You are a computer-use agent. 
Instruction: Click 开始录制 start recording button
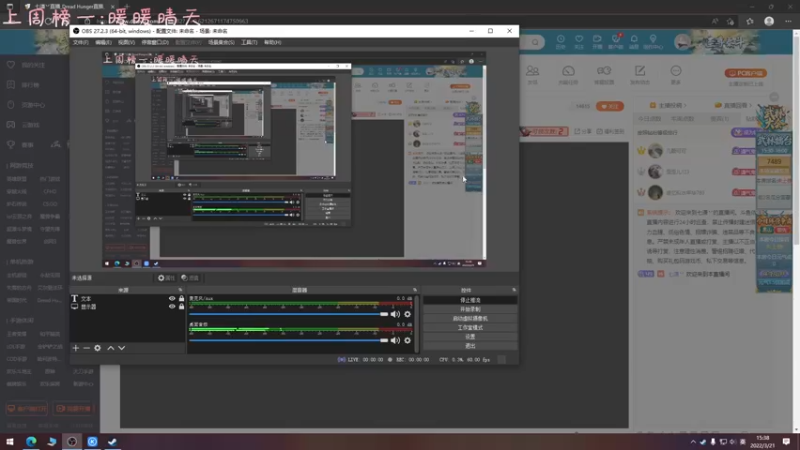point(470,309)
